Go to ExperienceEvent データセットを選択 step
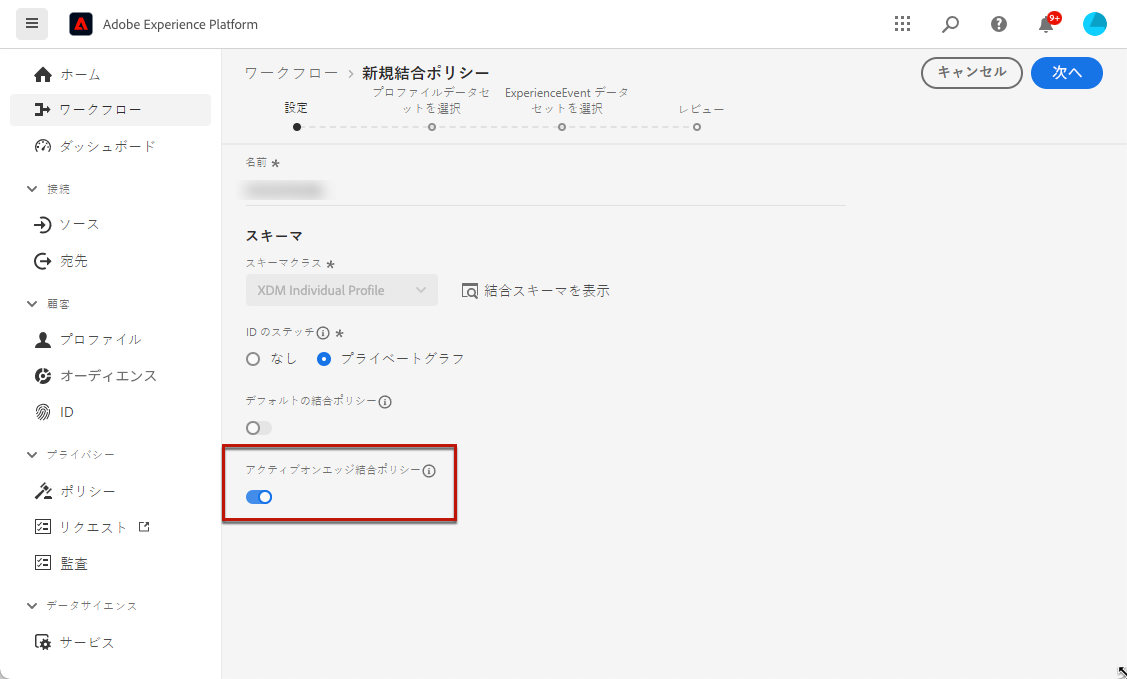Image resolution: width=1127 pixels, height=679 pixels. 562,127
